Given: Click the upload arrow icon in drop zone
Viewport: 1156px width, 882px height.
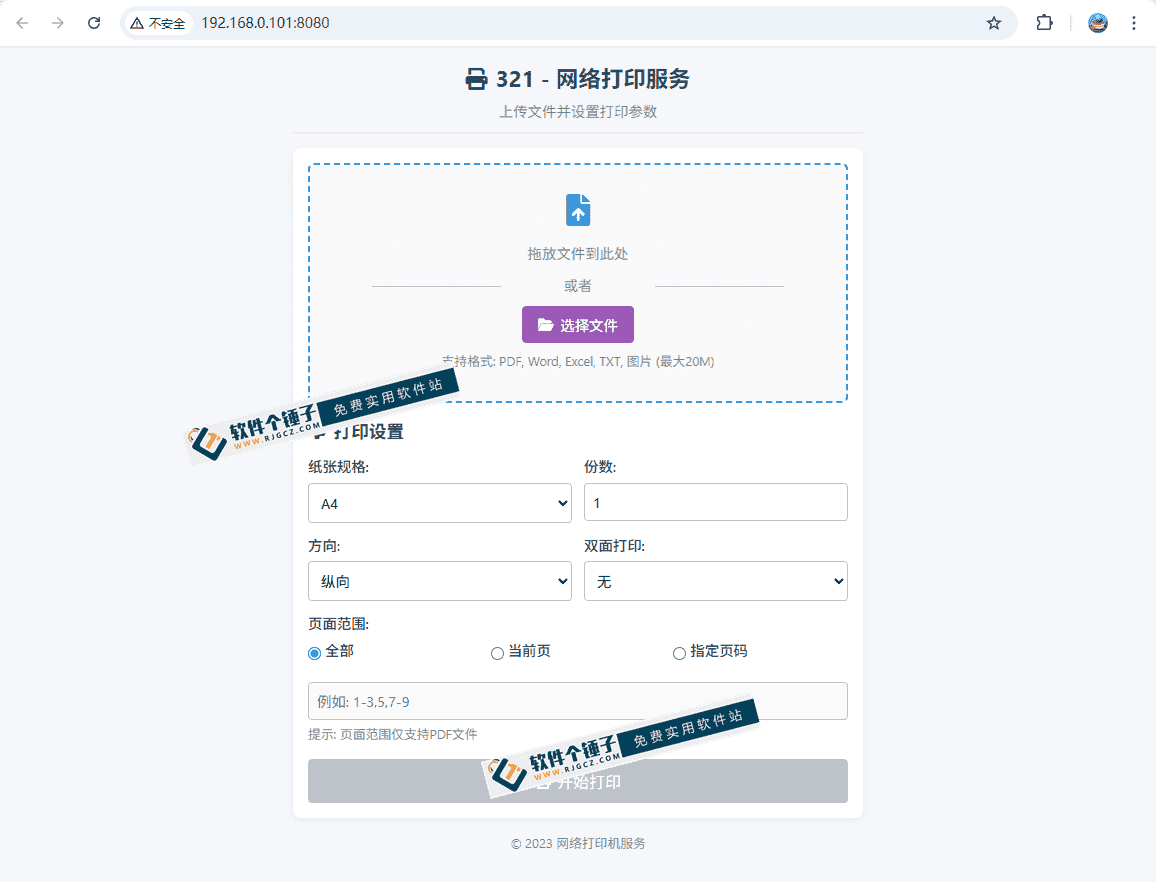Looking at the screenshot, I should pos(578,210).
